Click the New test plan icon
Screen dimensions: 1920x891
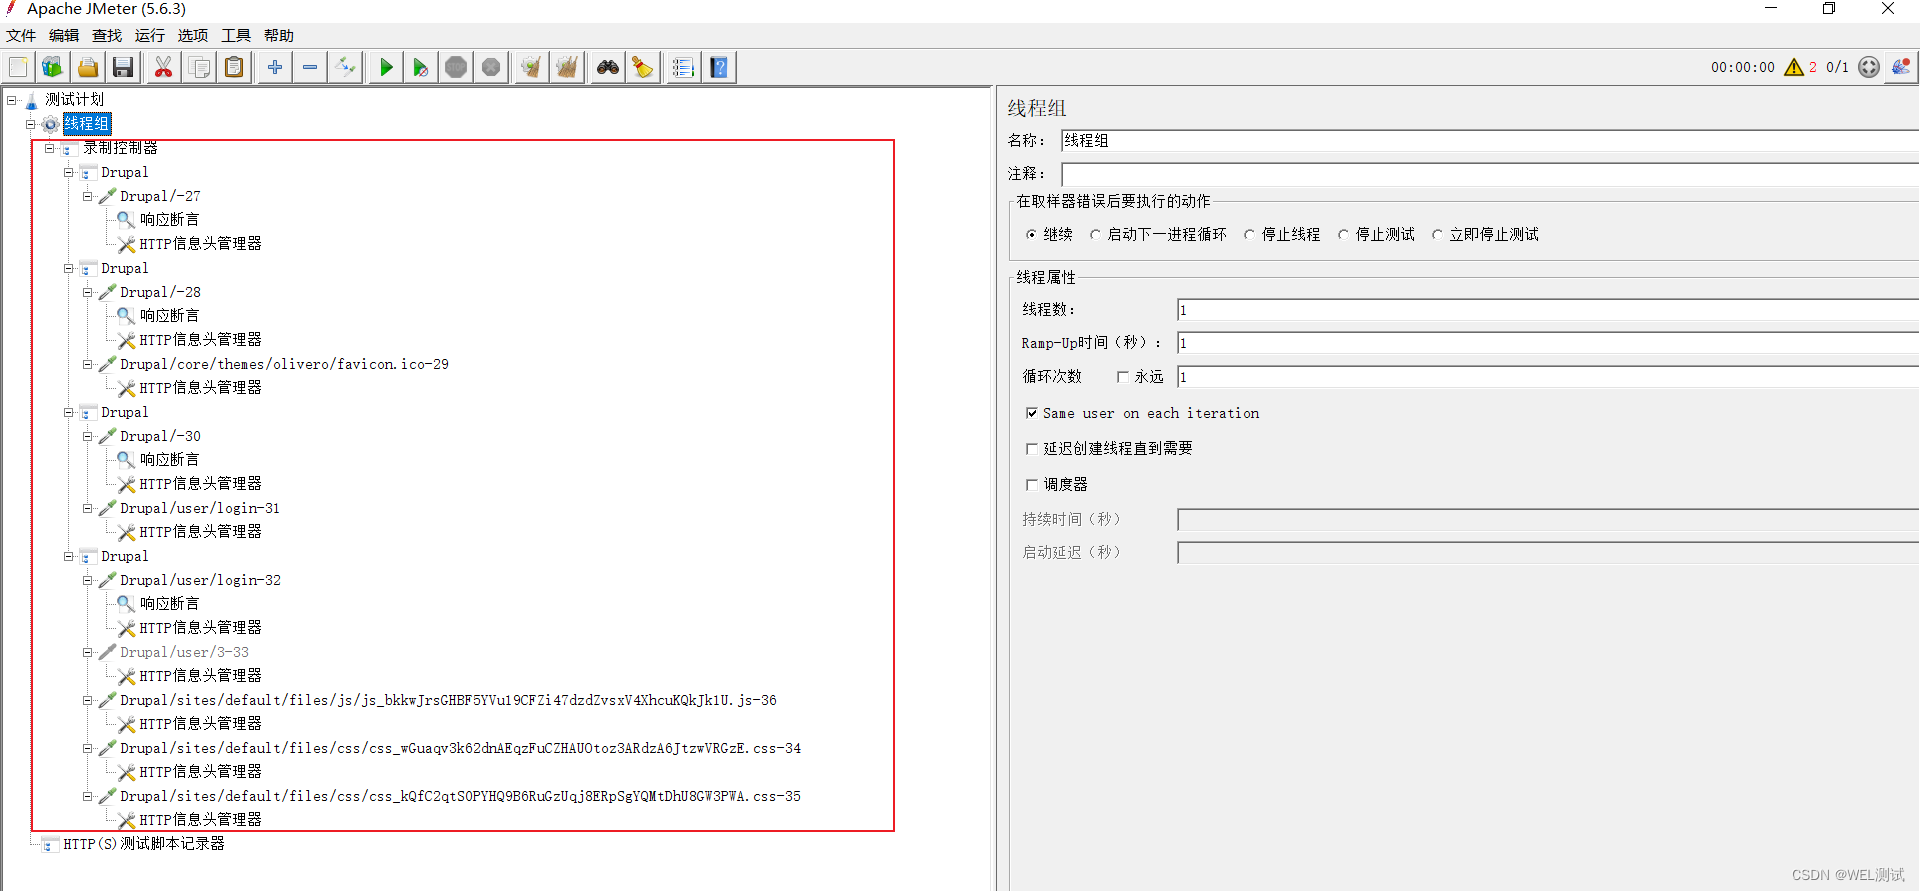click(x=18, y=67)
